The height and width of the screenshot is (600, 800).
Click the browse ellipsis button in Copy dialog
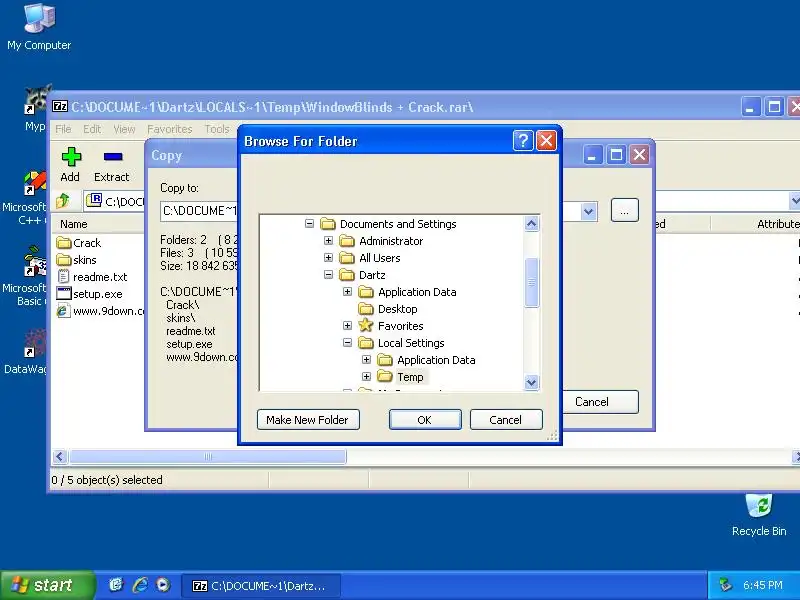624,210
